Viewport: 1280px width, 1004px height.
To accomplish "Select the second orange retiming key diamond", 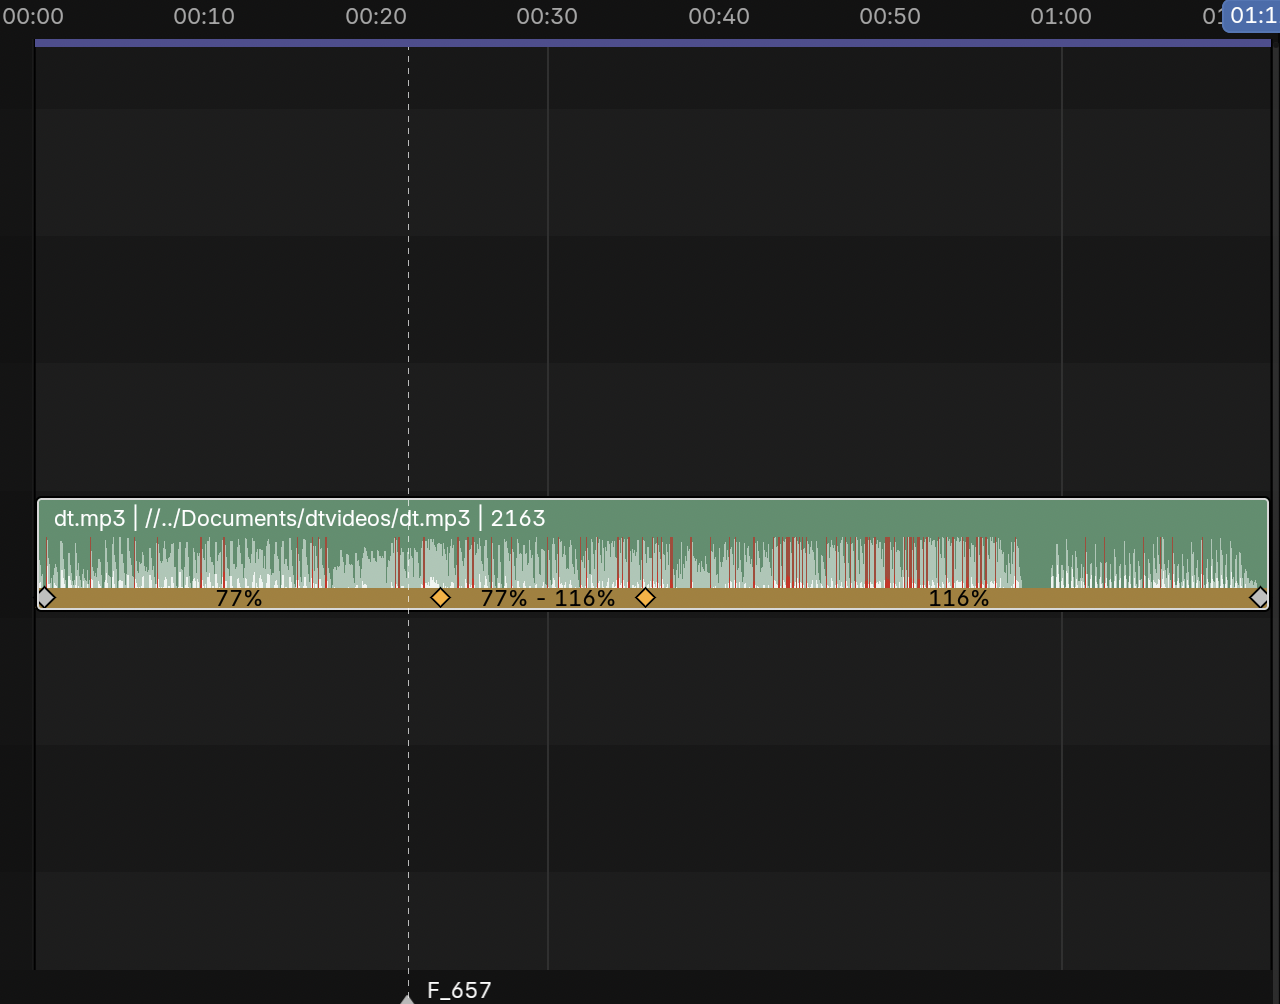I will (645, 598).
